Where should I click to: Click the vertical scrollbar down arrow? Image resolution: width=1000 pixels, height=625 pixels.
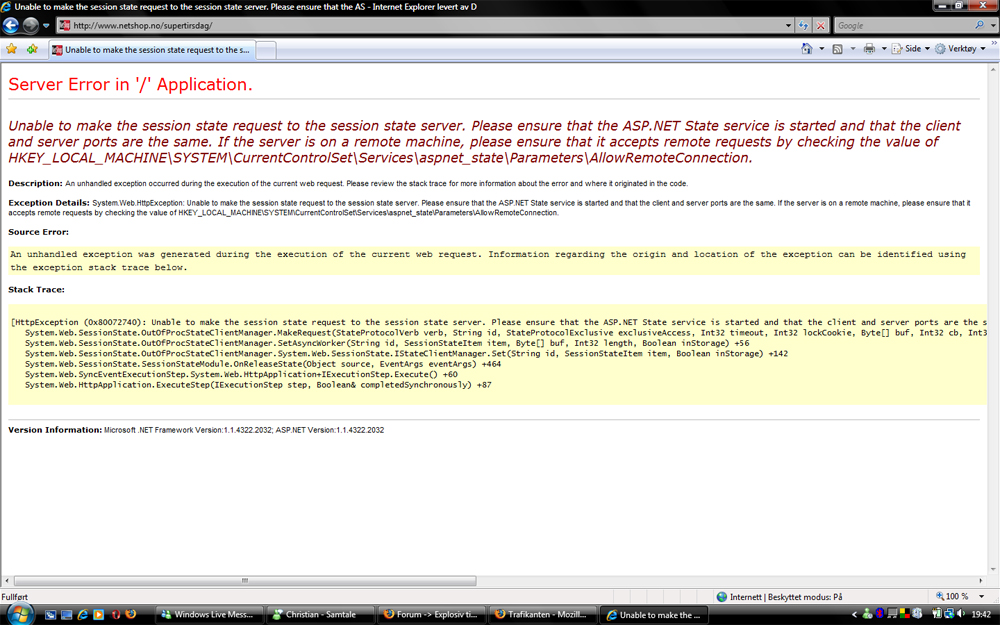coord(994,569)
